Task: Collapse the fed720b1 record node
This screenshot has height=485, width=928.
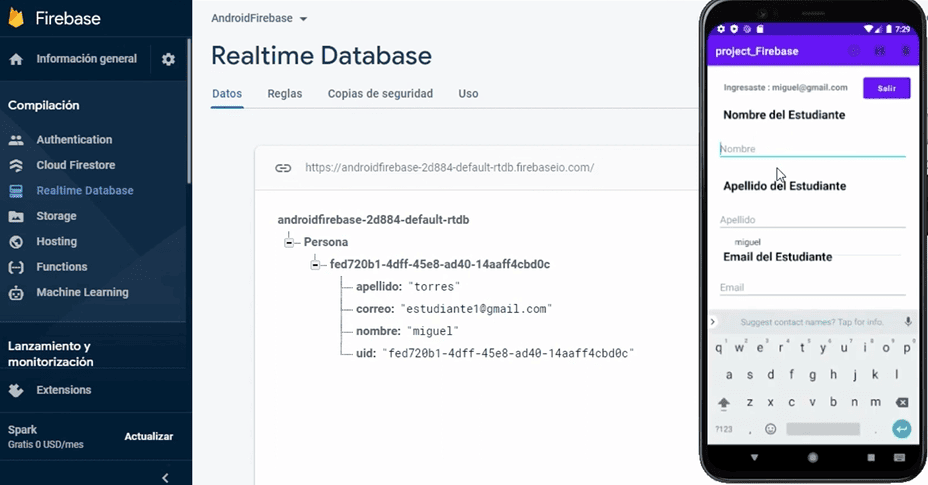Action: [x=315, y=265]
